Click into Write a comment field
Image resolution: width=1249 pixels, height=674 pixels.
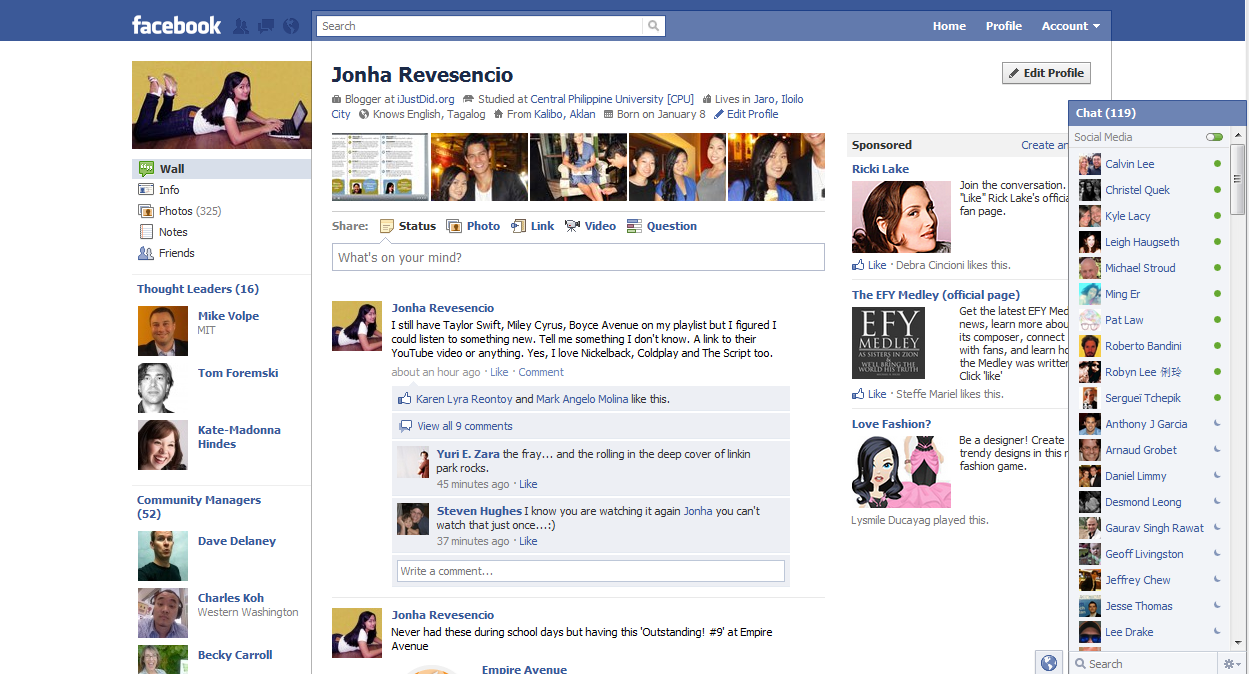pos(590,571)
